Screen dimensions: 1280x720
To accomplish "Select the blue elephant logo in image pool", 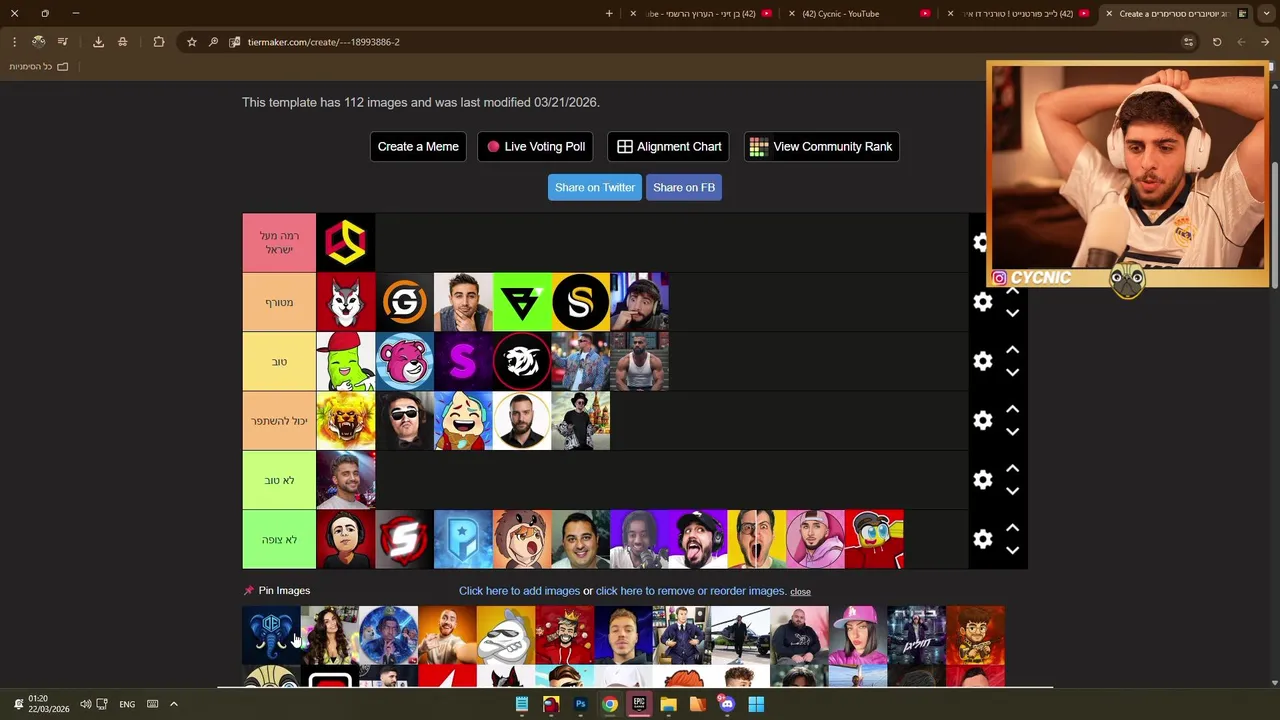I will tap(271, 635).
